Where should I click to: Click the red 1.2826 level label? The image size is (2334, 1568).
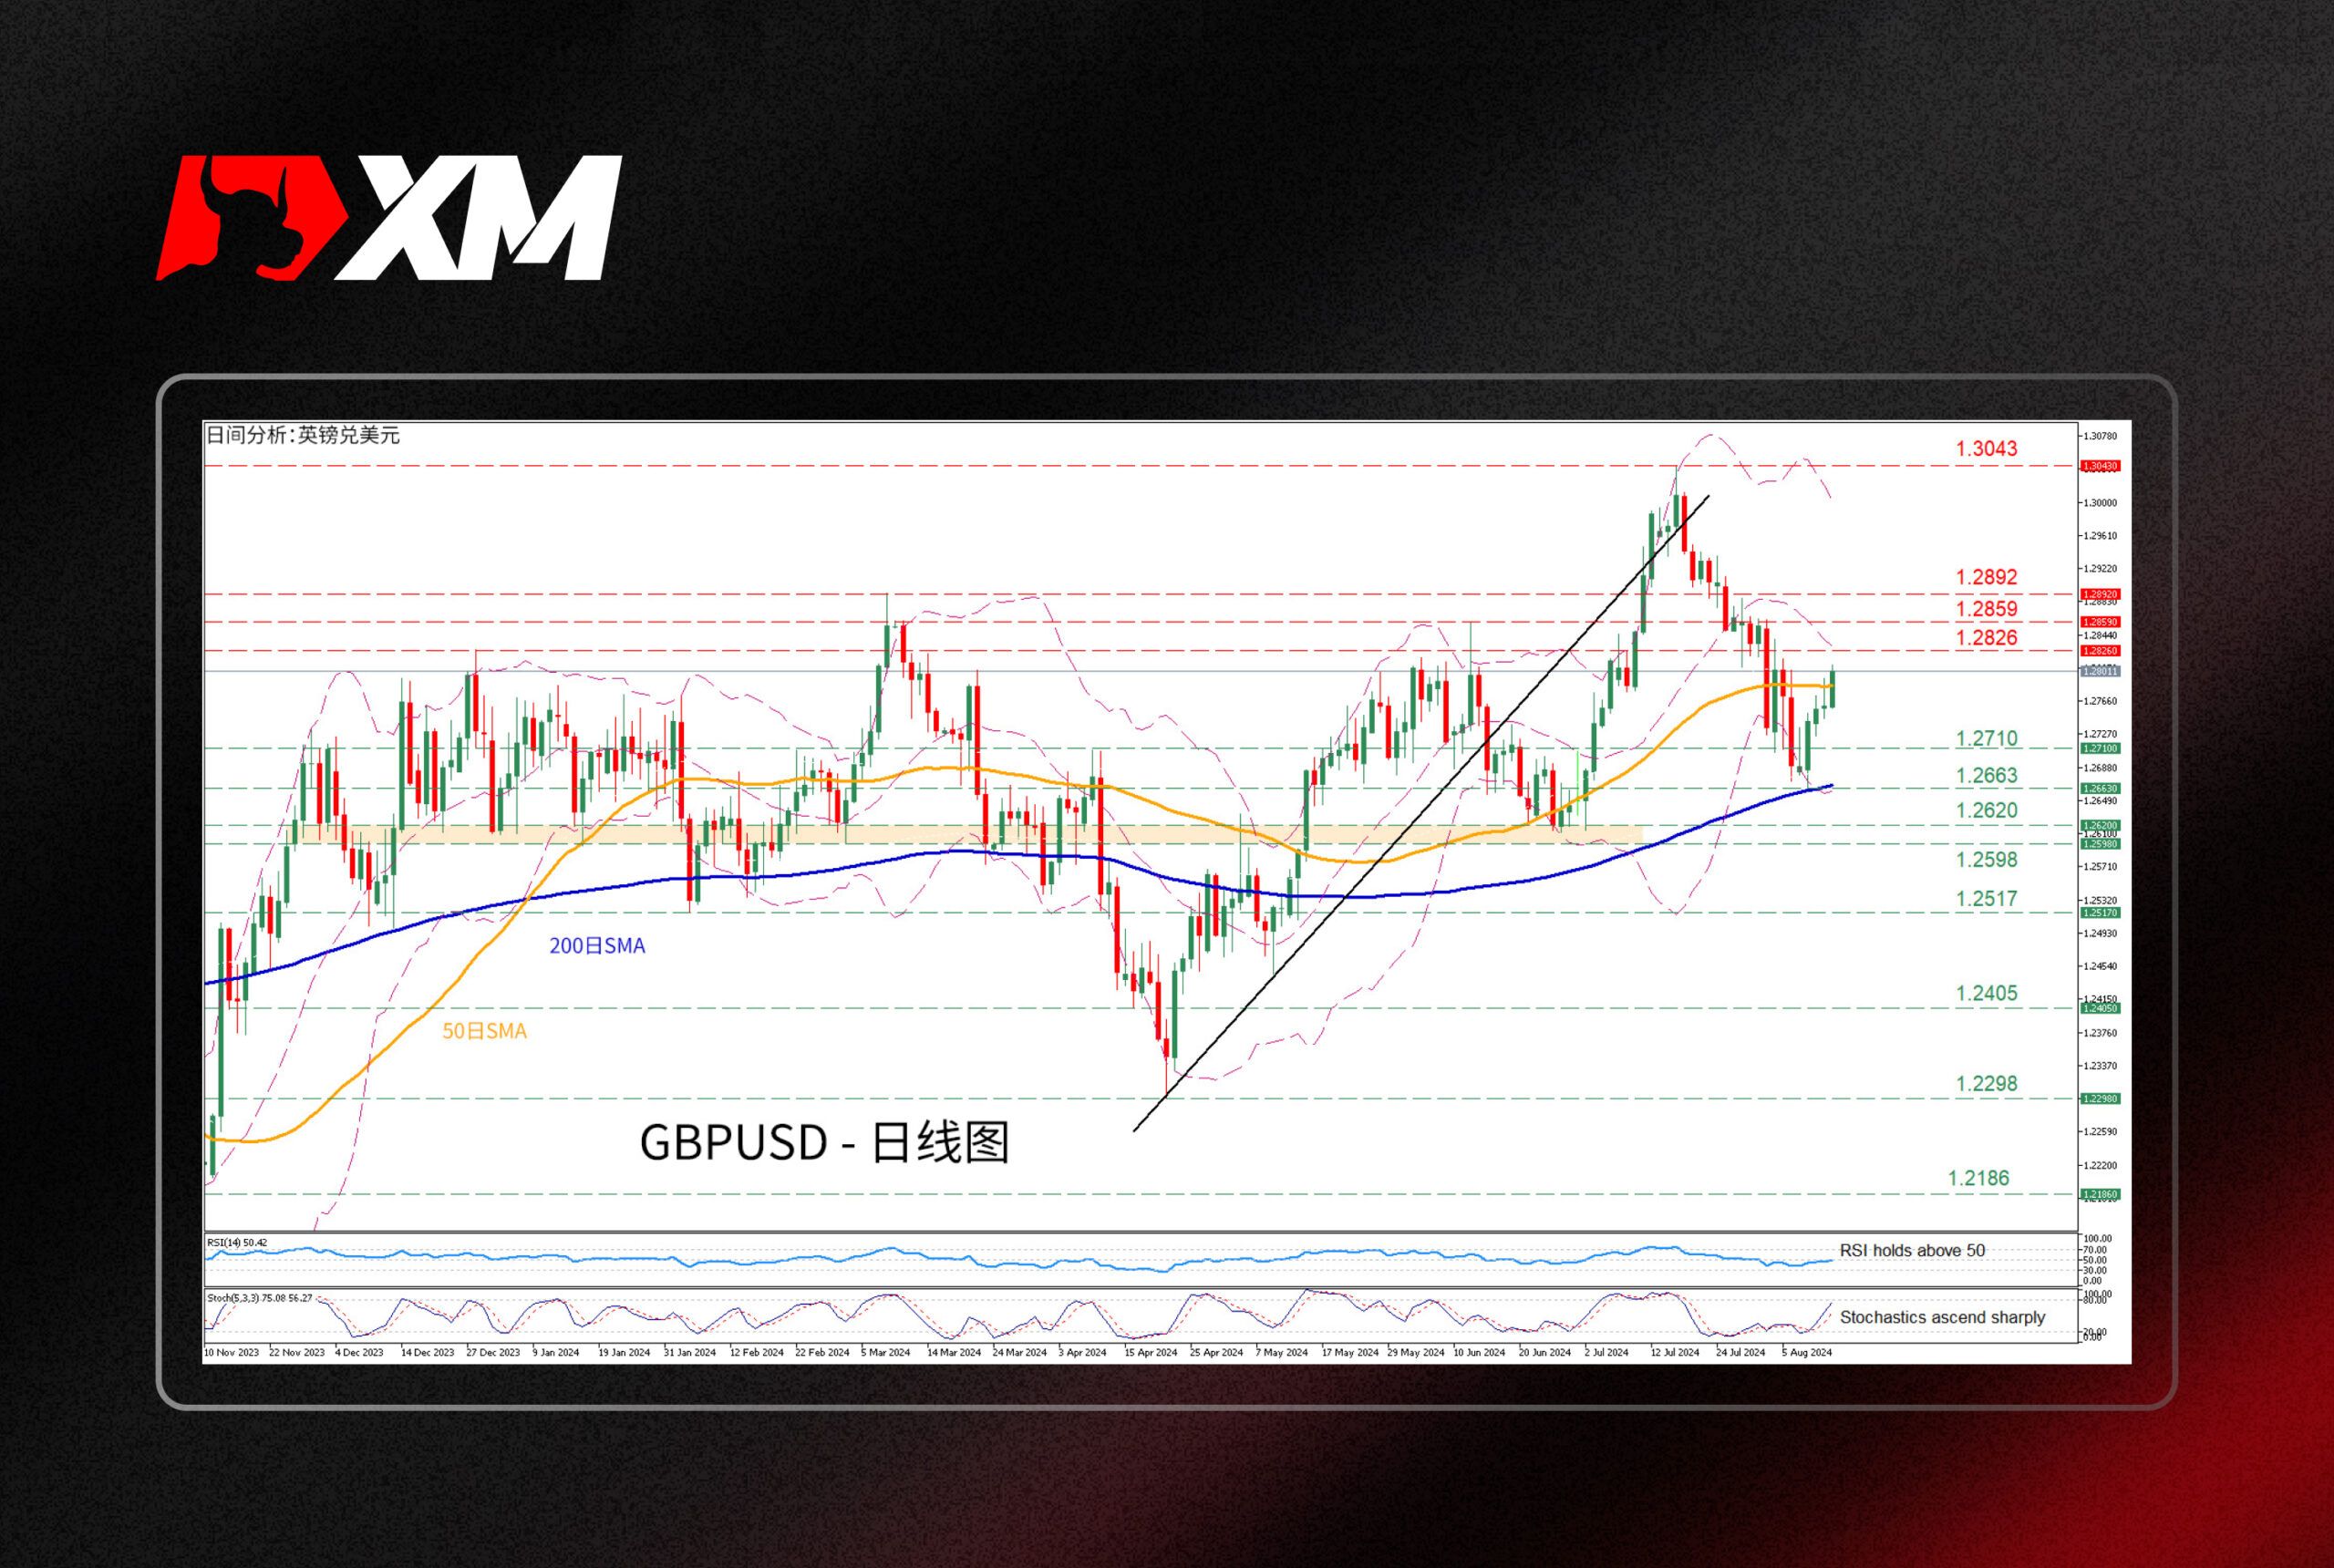point(1986,638)
